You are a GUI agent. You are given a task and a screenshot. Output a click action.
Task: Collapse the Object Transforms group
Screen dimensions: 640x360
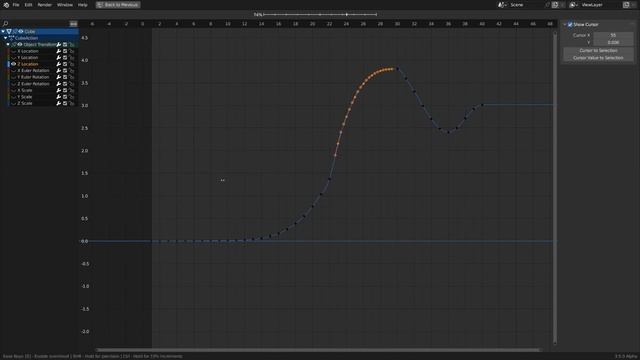click(8, 44)
